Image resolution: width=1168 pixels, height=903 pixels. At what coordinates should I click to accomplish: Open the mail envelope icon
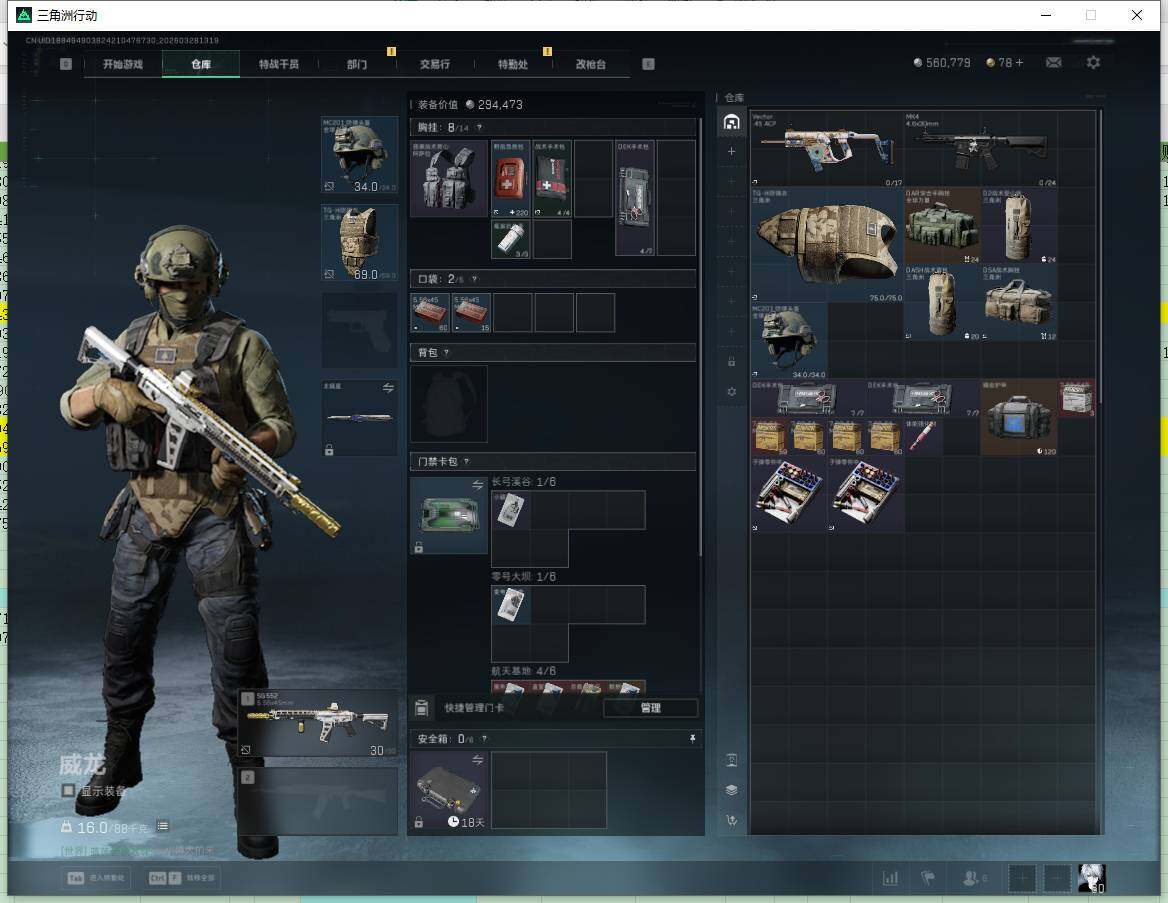(1053, 63)
